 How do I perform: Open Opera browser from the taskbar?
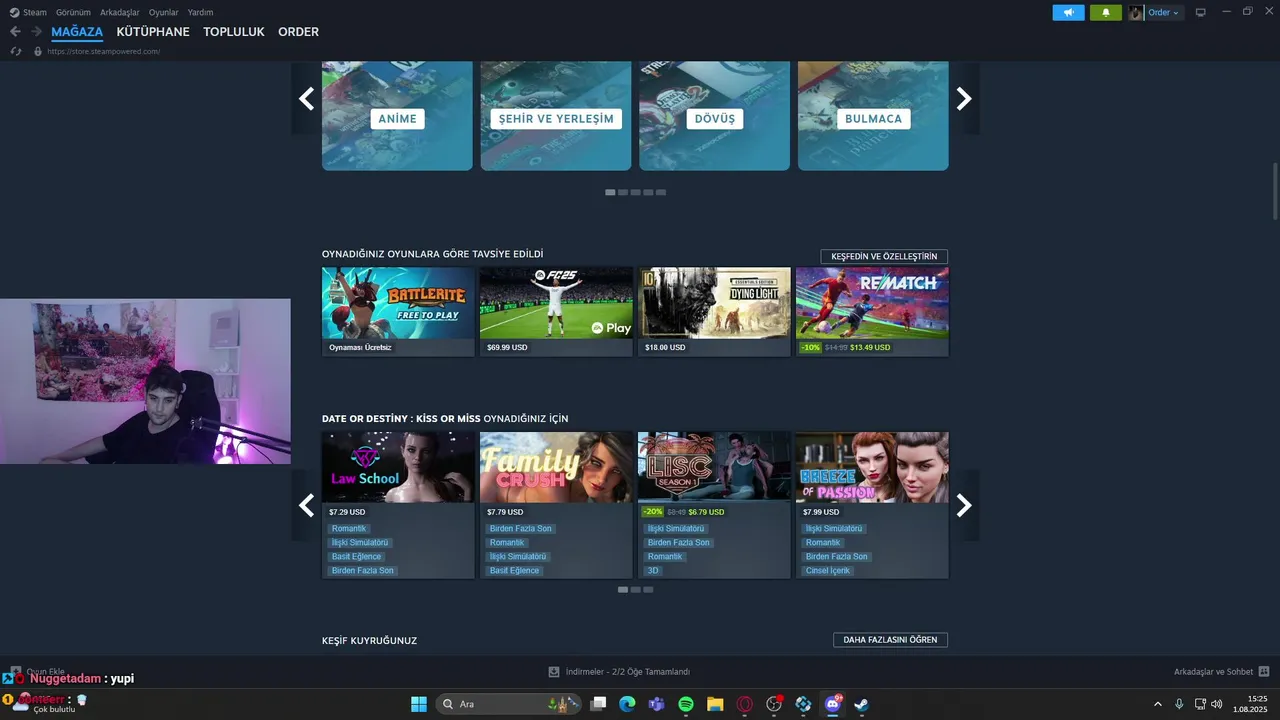click(744, 704)
